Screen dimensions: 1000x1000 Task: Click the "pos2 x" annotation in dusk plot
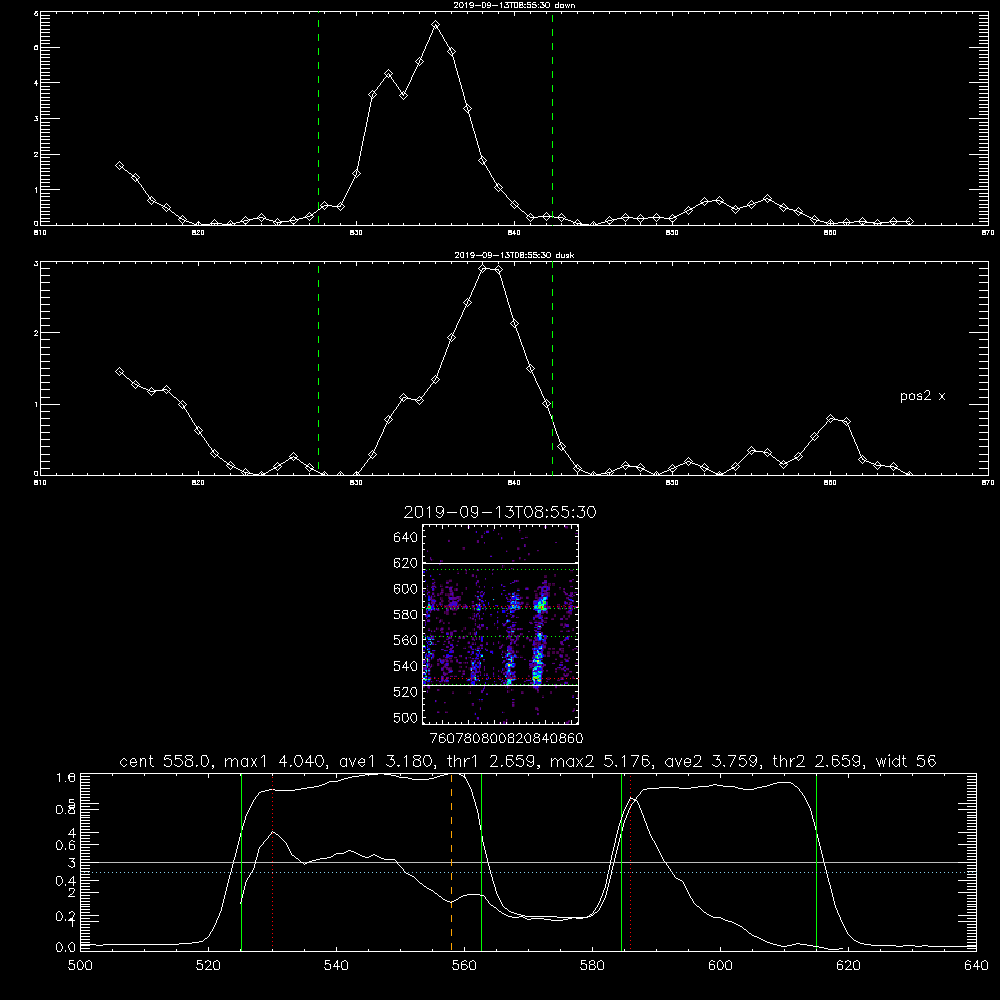click(922, 396)
